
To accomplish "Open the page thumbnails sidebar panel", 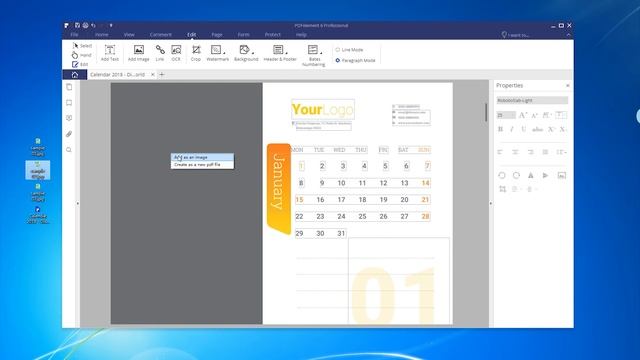I will tap(69, 87).
